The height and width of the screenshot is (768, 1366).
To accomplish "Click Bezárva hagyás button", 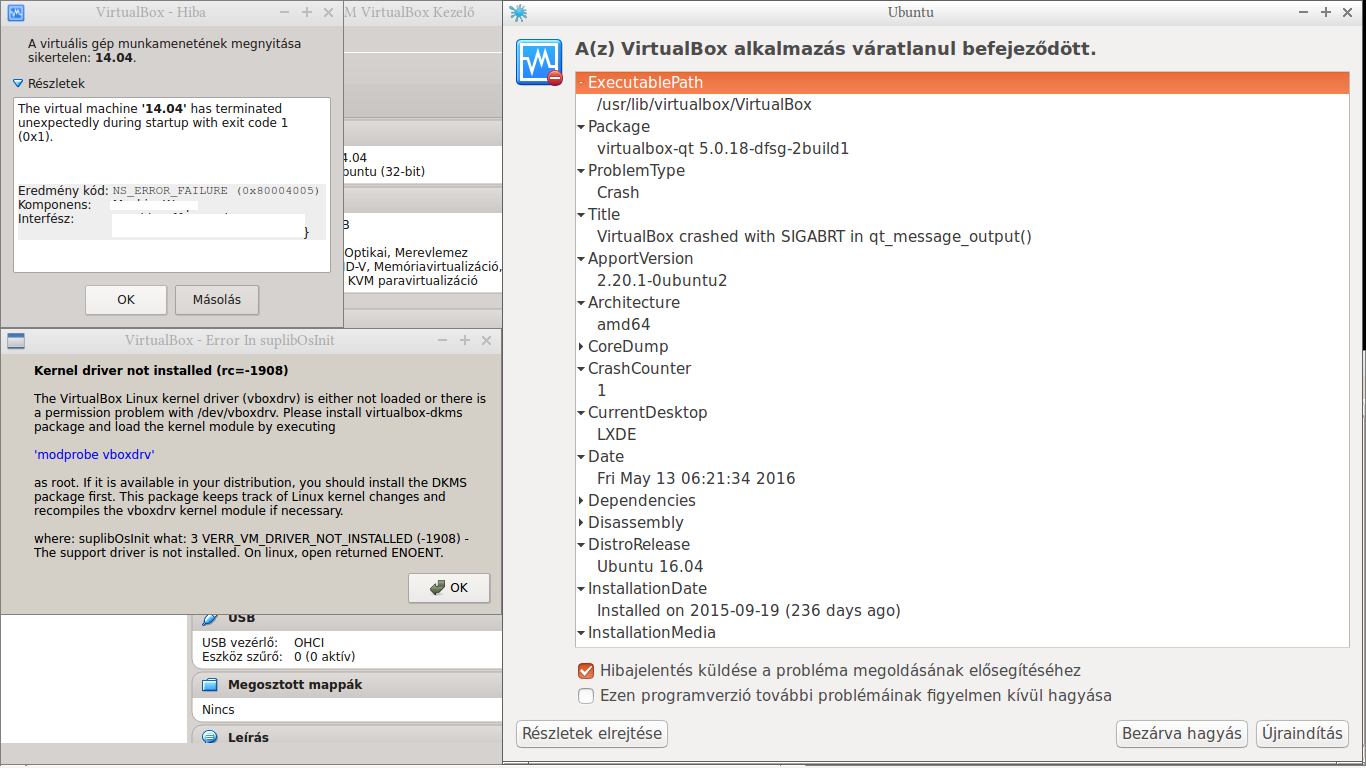I will 1182,733.
